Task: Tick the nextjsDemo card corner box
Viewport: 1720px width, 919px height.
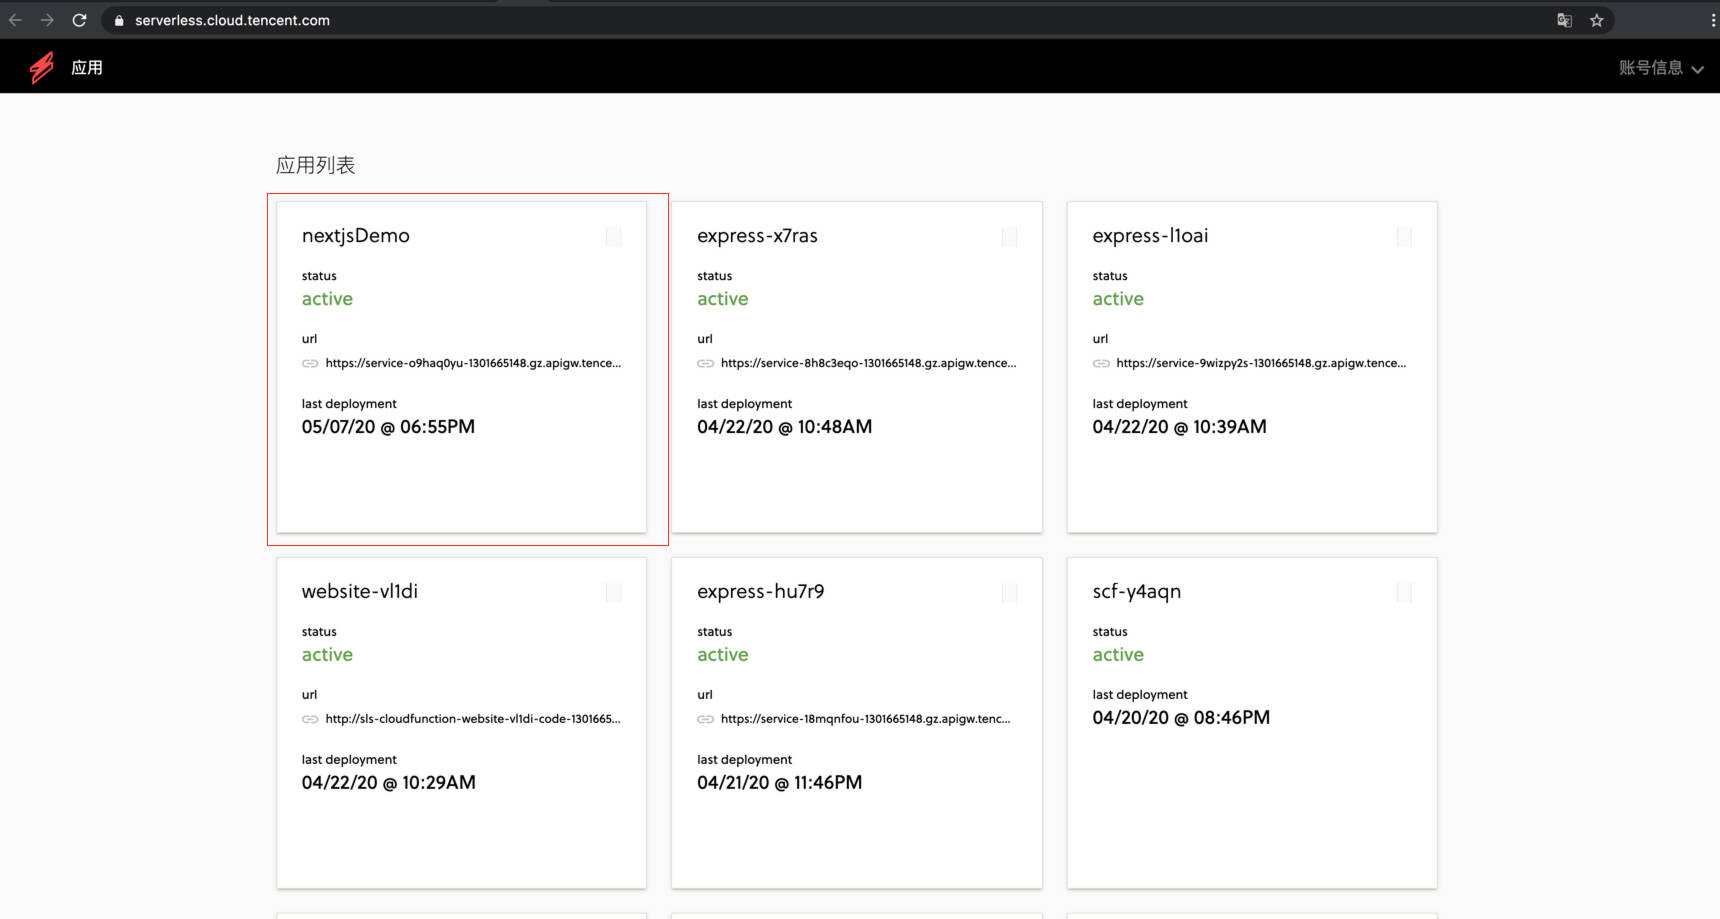Action: 614,237
